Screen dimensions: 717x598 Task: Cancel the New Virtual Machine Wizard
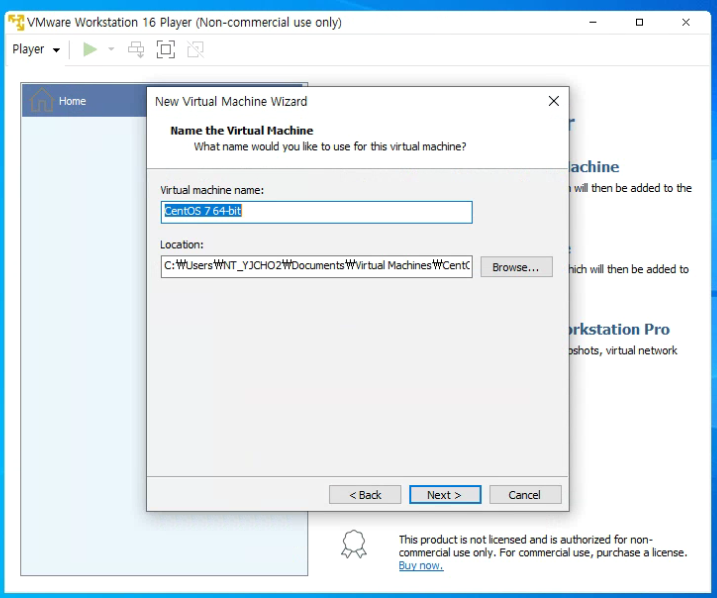click(x=525, y=495)
